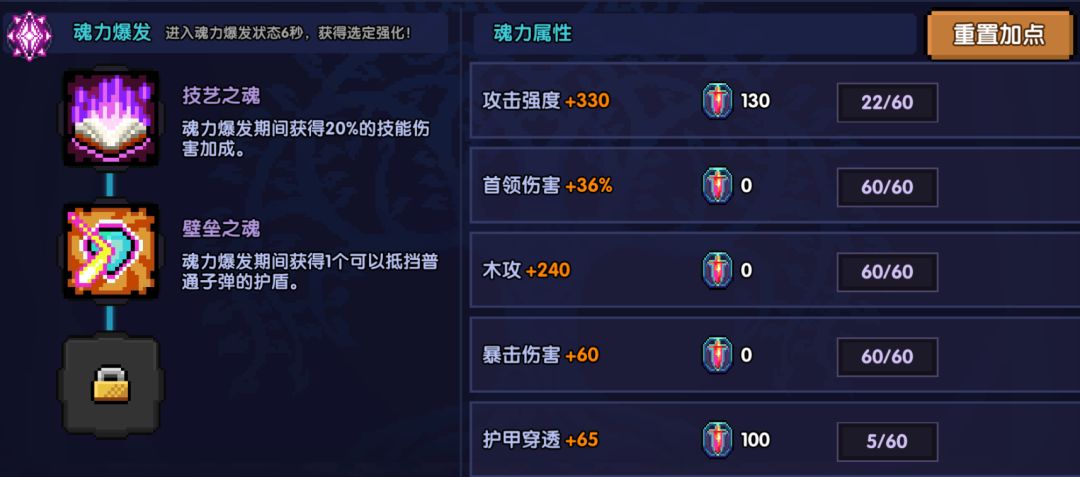
Task: Select the 魂力爆发 header title
Action: tap(112, 33)
